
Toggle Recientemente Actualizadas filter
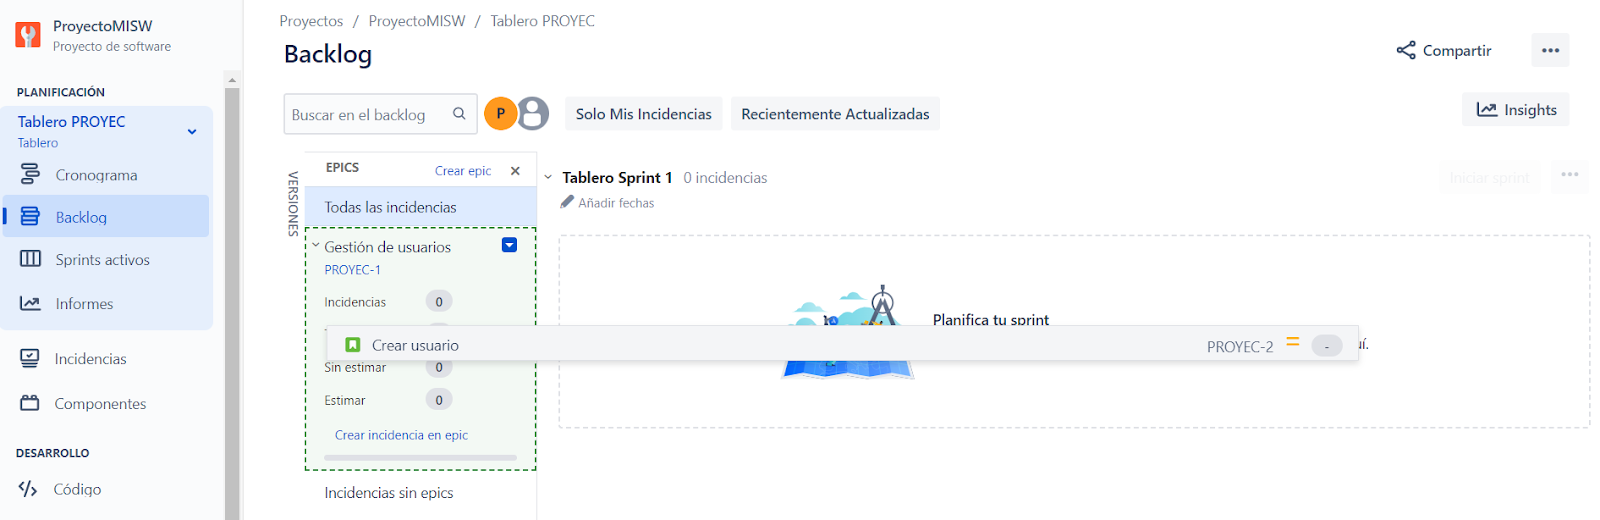pos(835,114)
